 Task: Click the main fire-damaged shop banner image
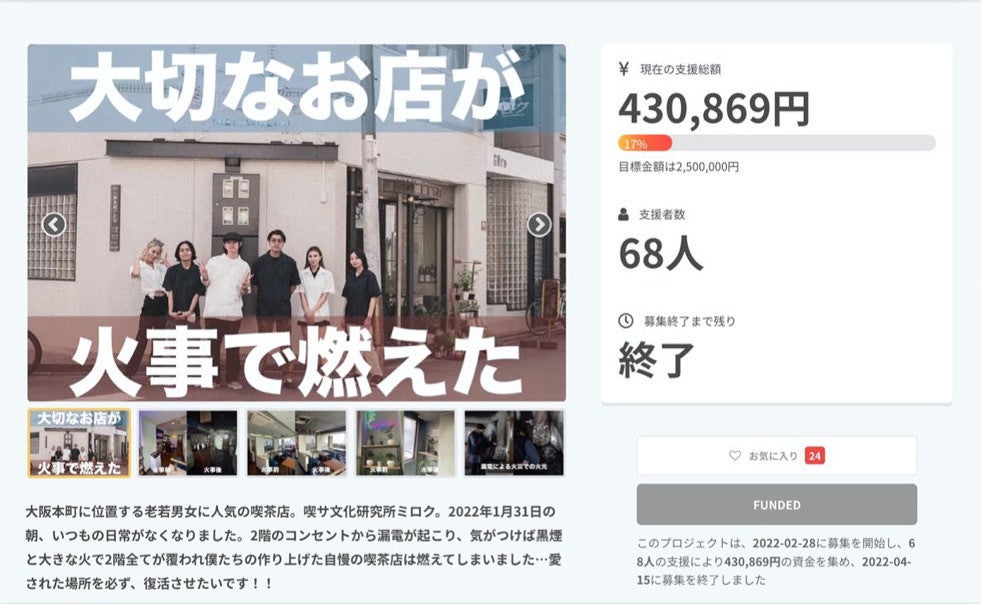pyautogui.click(x=297, y=223)
